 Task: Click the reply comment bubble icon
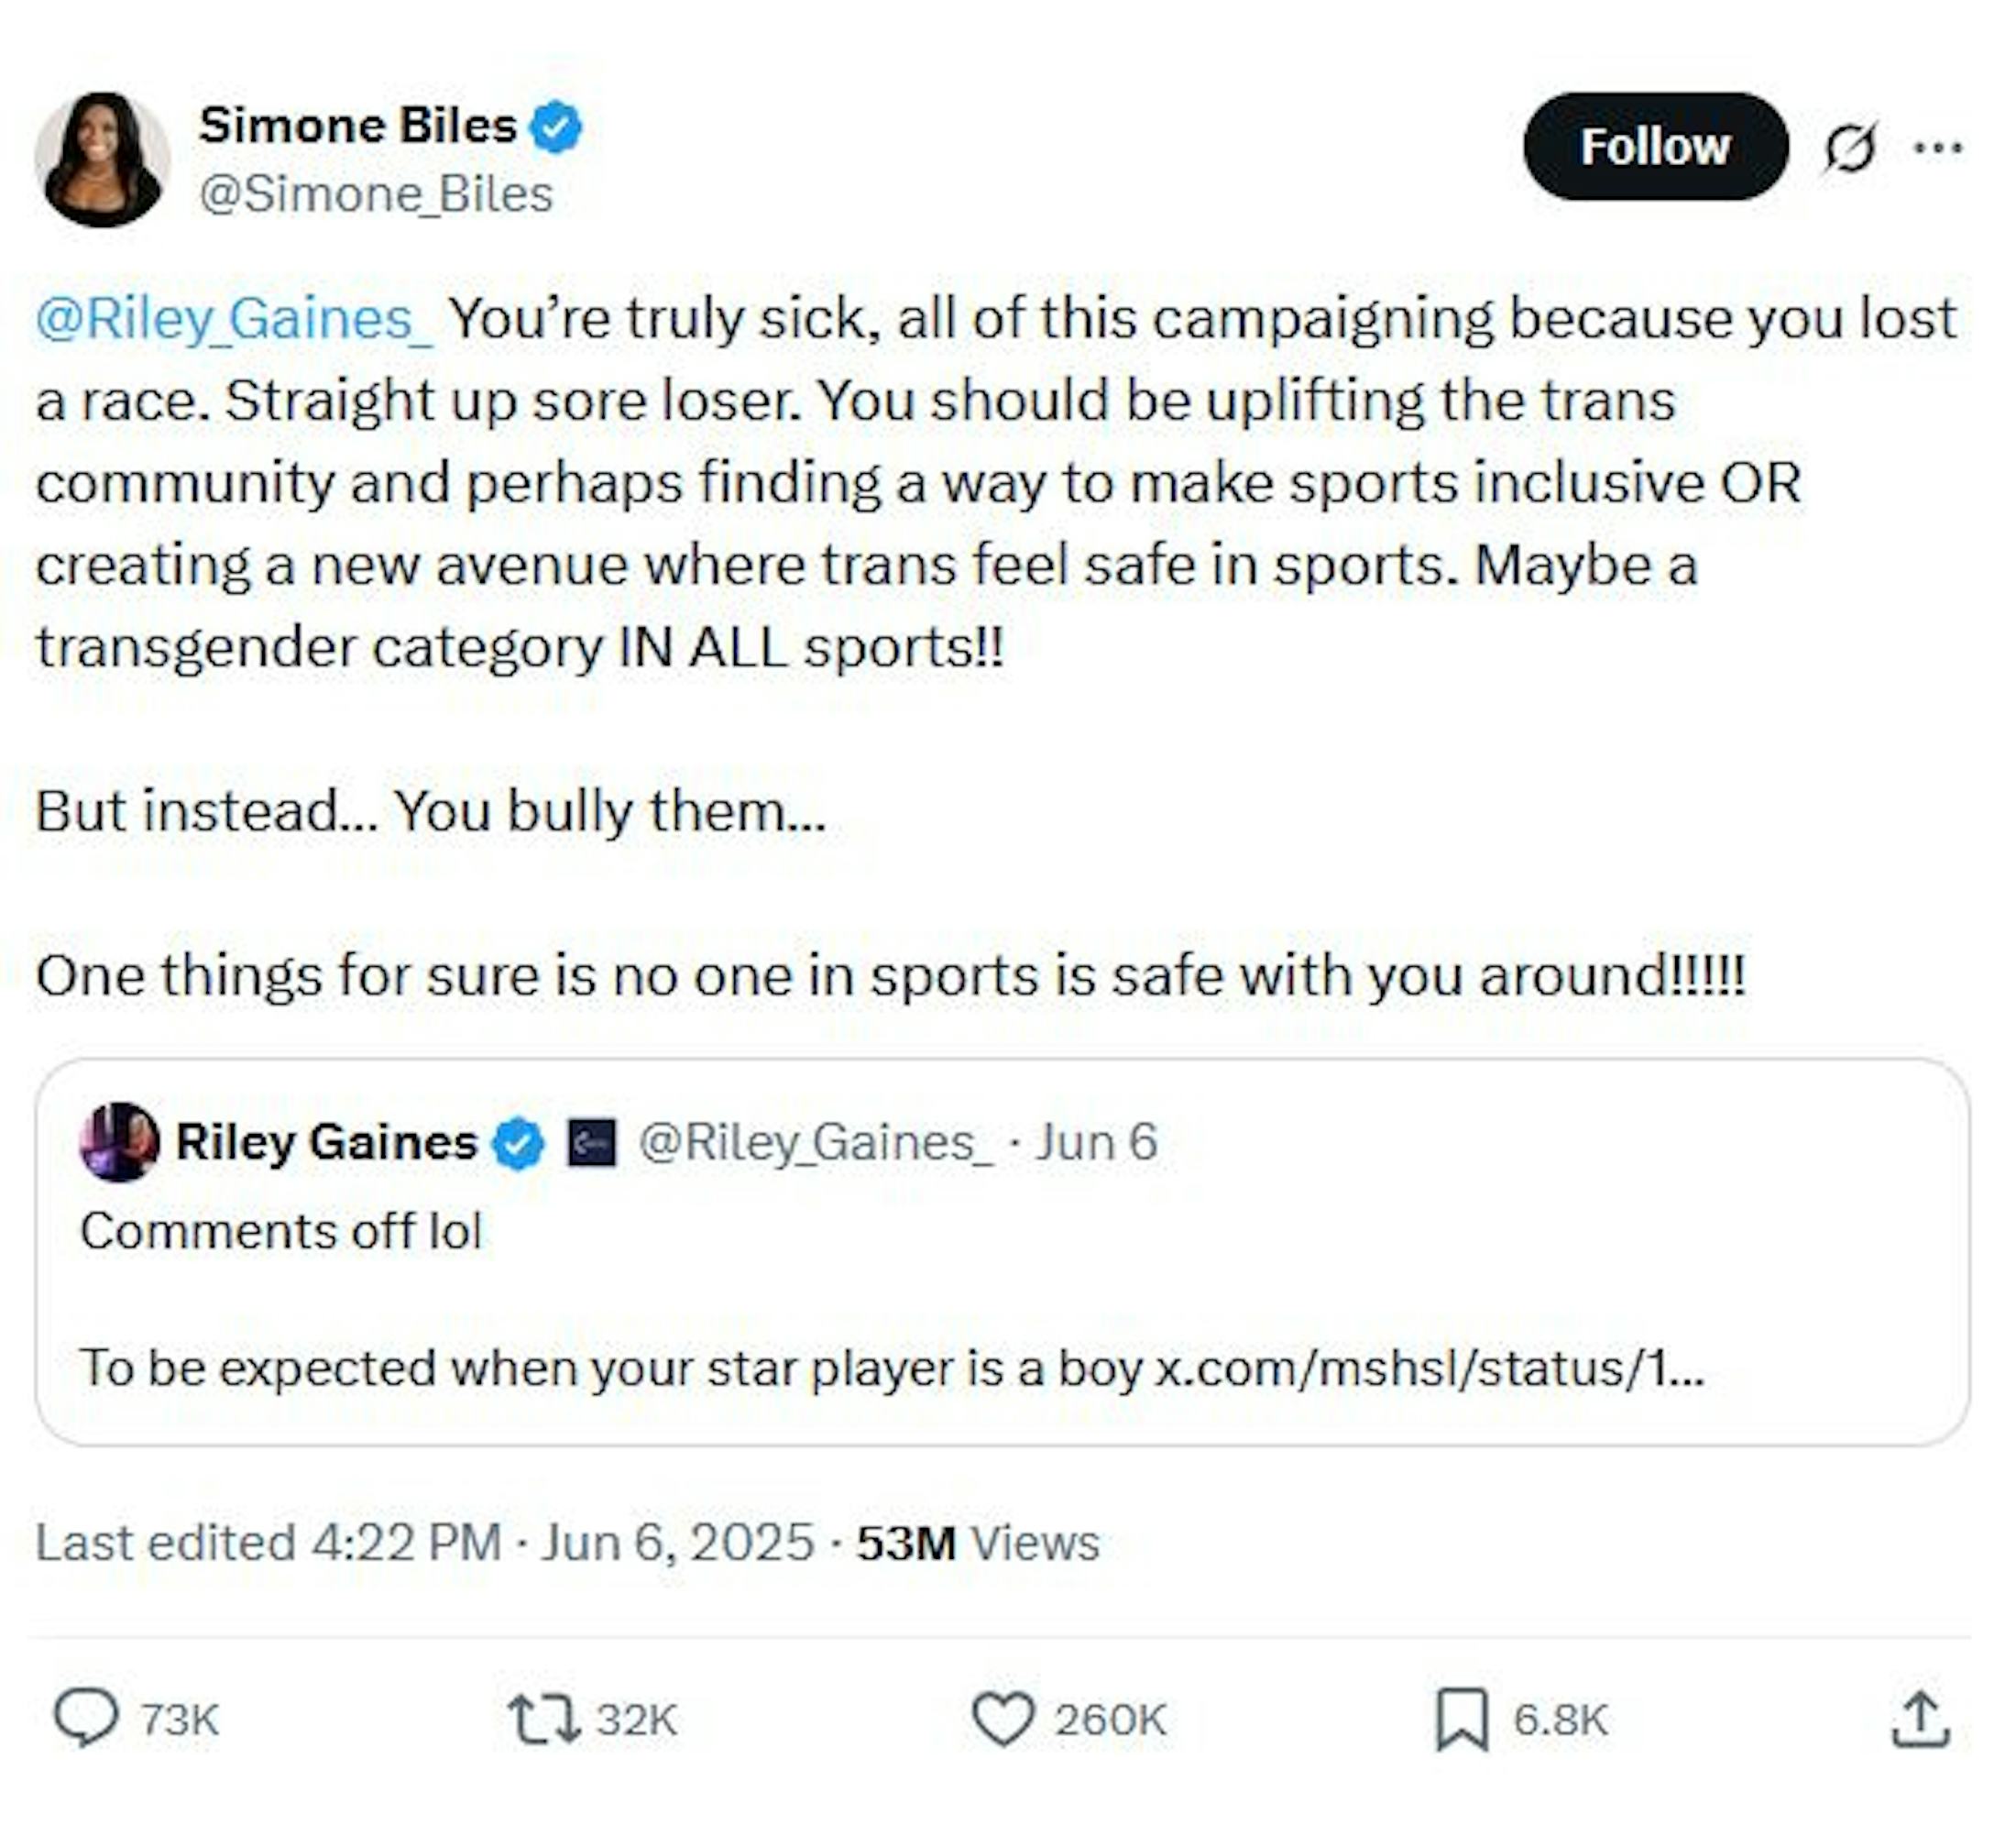[86, 1718]
